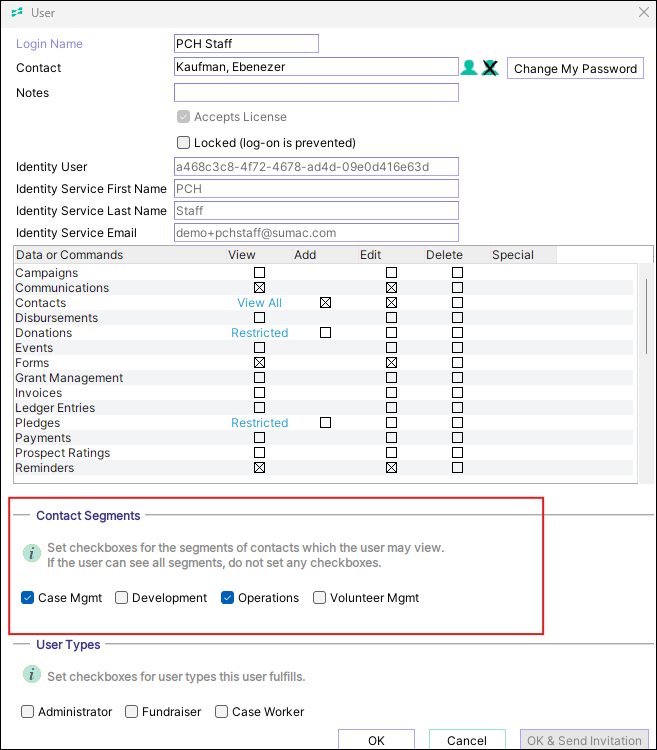Viewport: 657px width, 750px height.
Task: Check Delete permission for Contacts
Action: point(458,303)
